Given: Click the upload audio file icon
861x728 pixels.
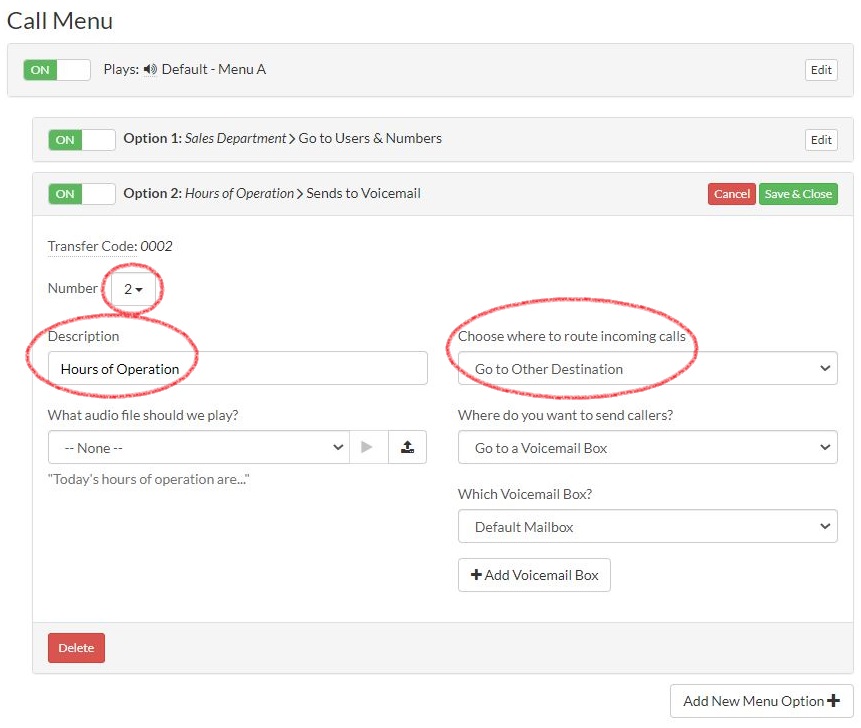Looking at the screenshot, I should pos(406,447).
